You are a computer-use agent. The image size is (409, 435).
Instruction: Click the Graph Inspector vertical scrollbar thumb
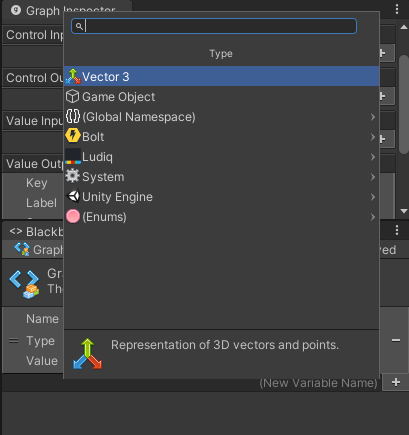click(x=404, y=104)
